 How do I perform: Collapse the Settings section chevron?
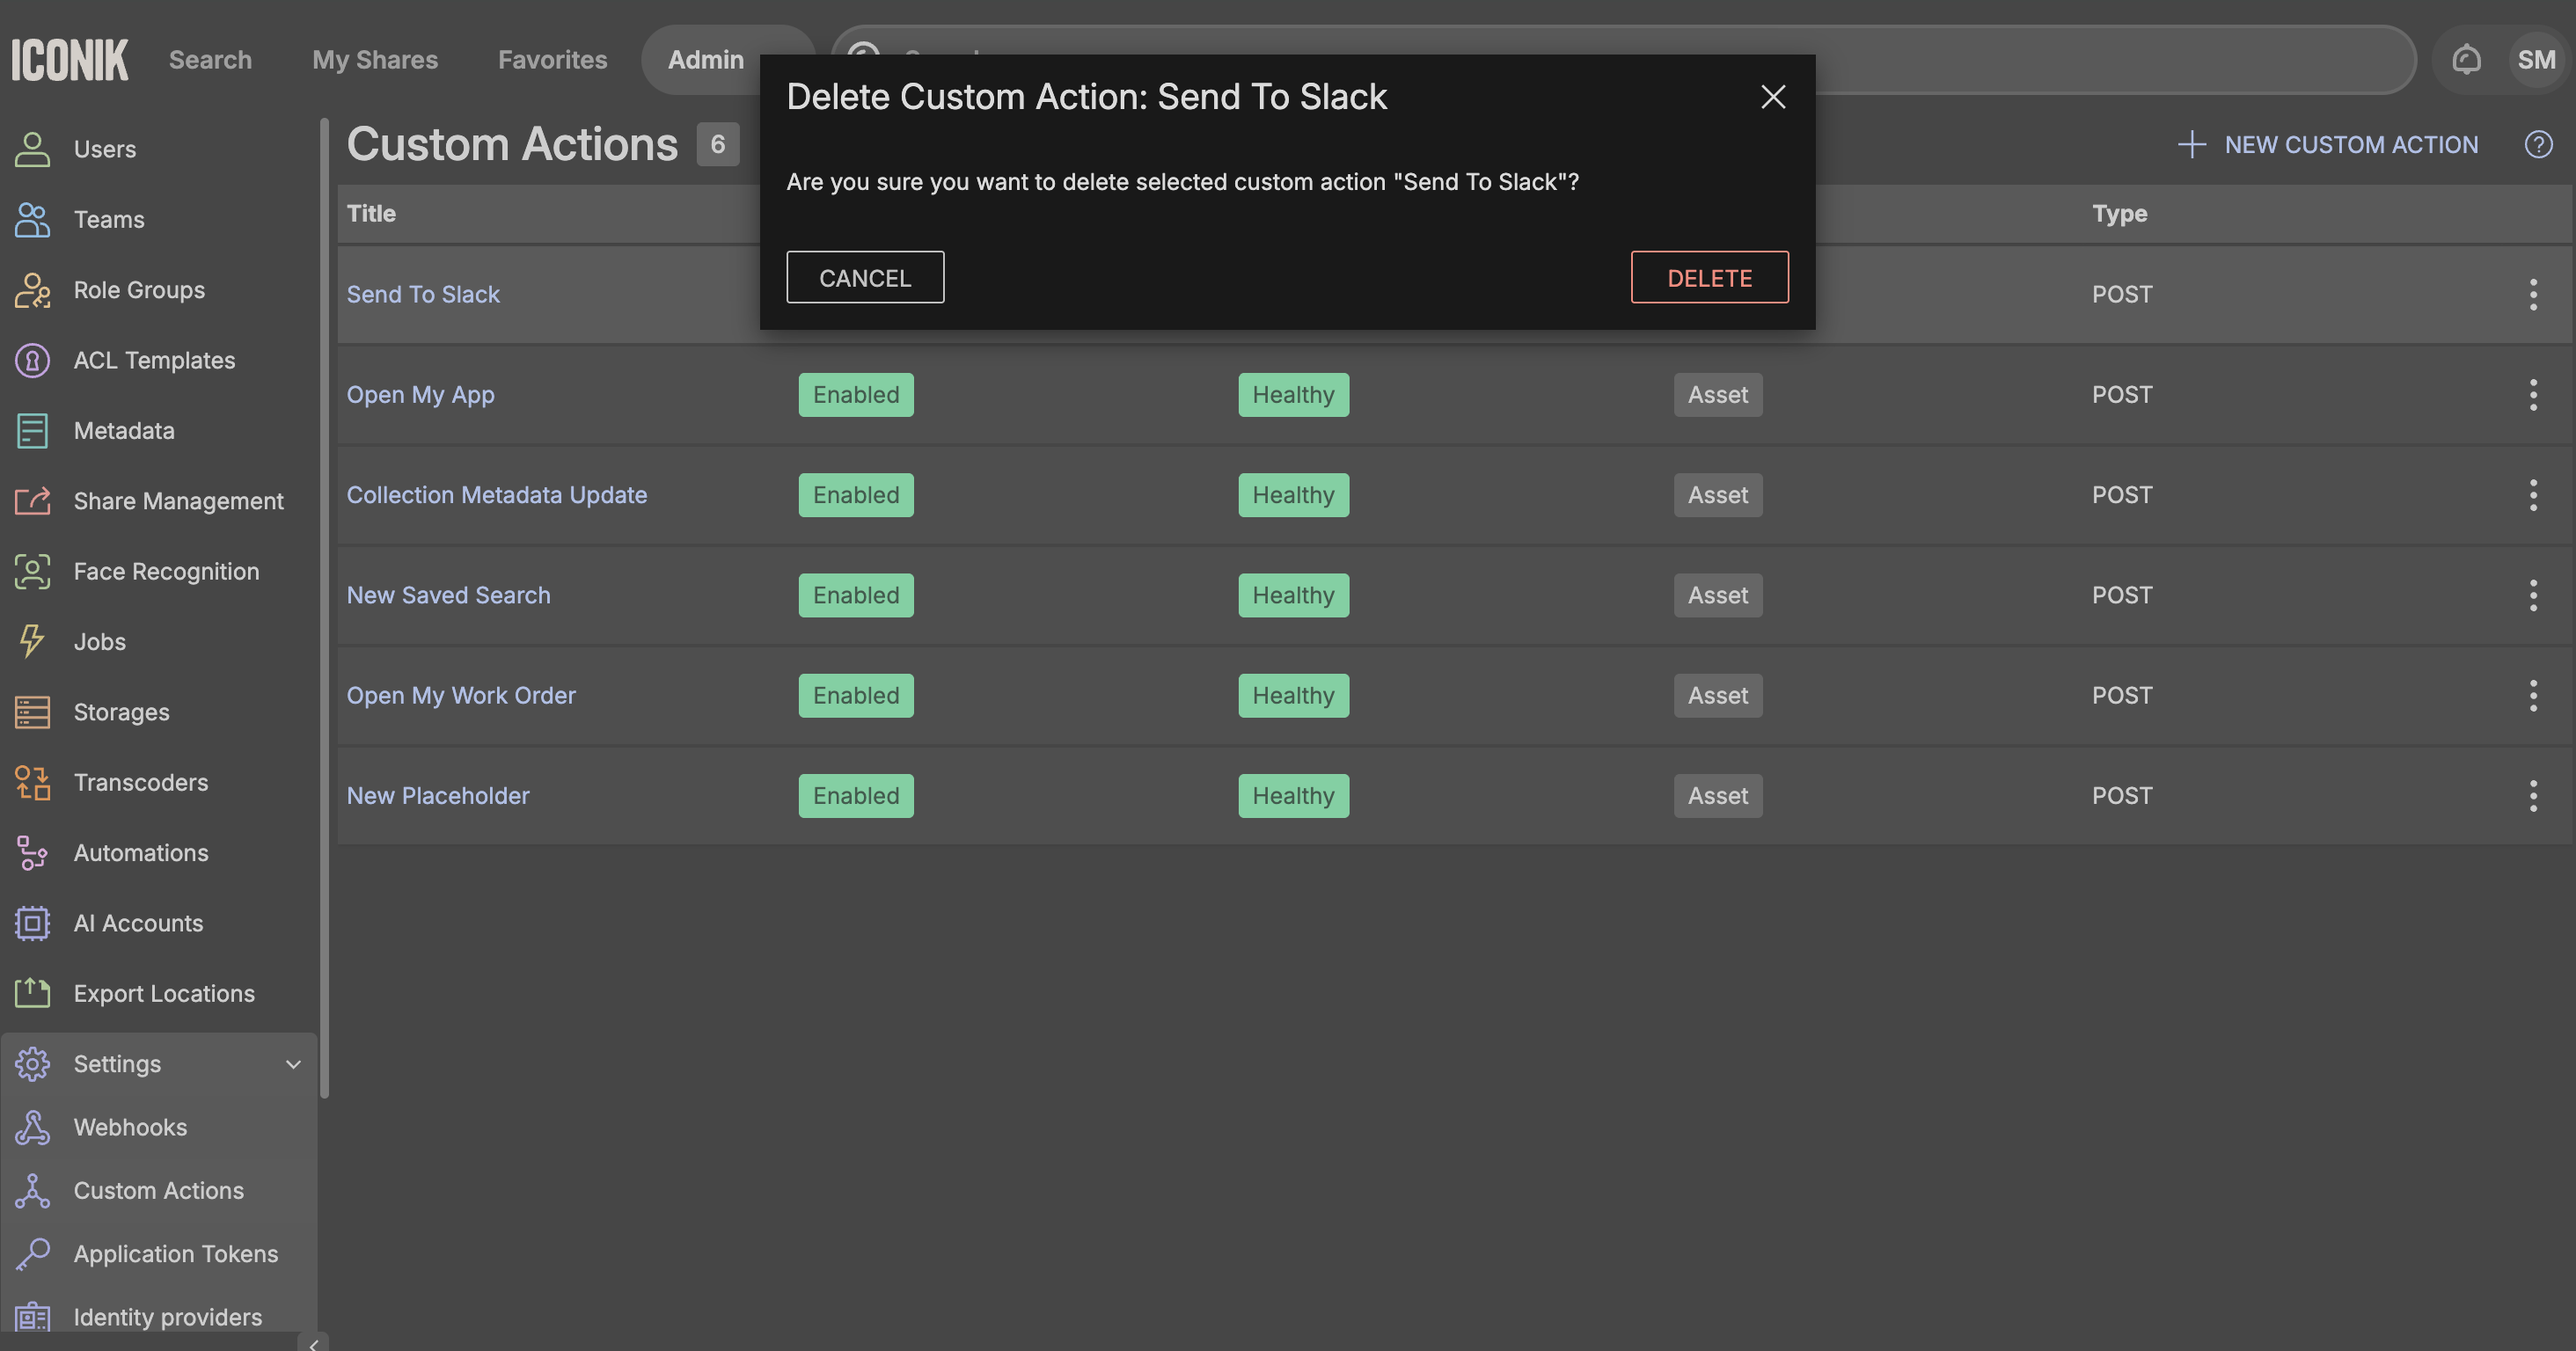tap(293, 1064)
